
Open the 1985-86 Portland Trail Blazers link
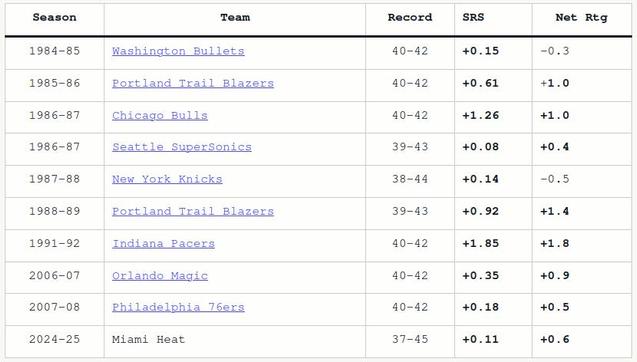pyautogui.click(x=193, y=83)
